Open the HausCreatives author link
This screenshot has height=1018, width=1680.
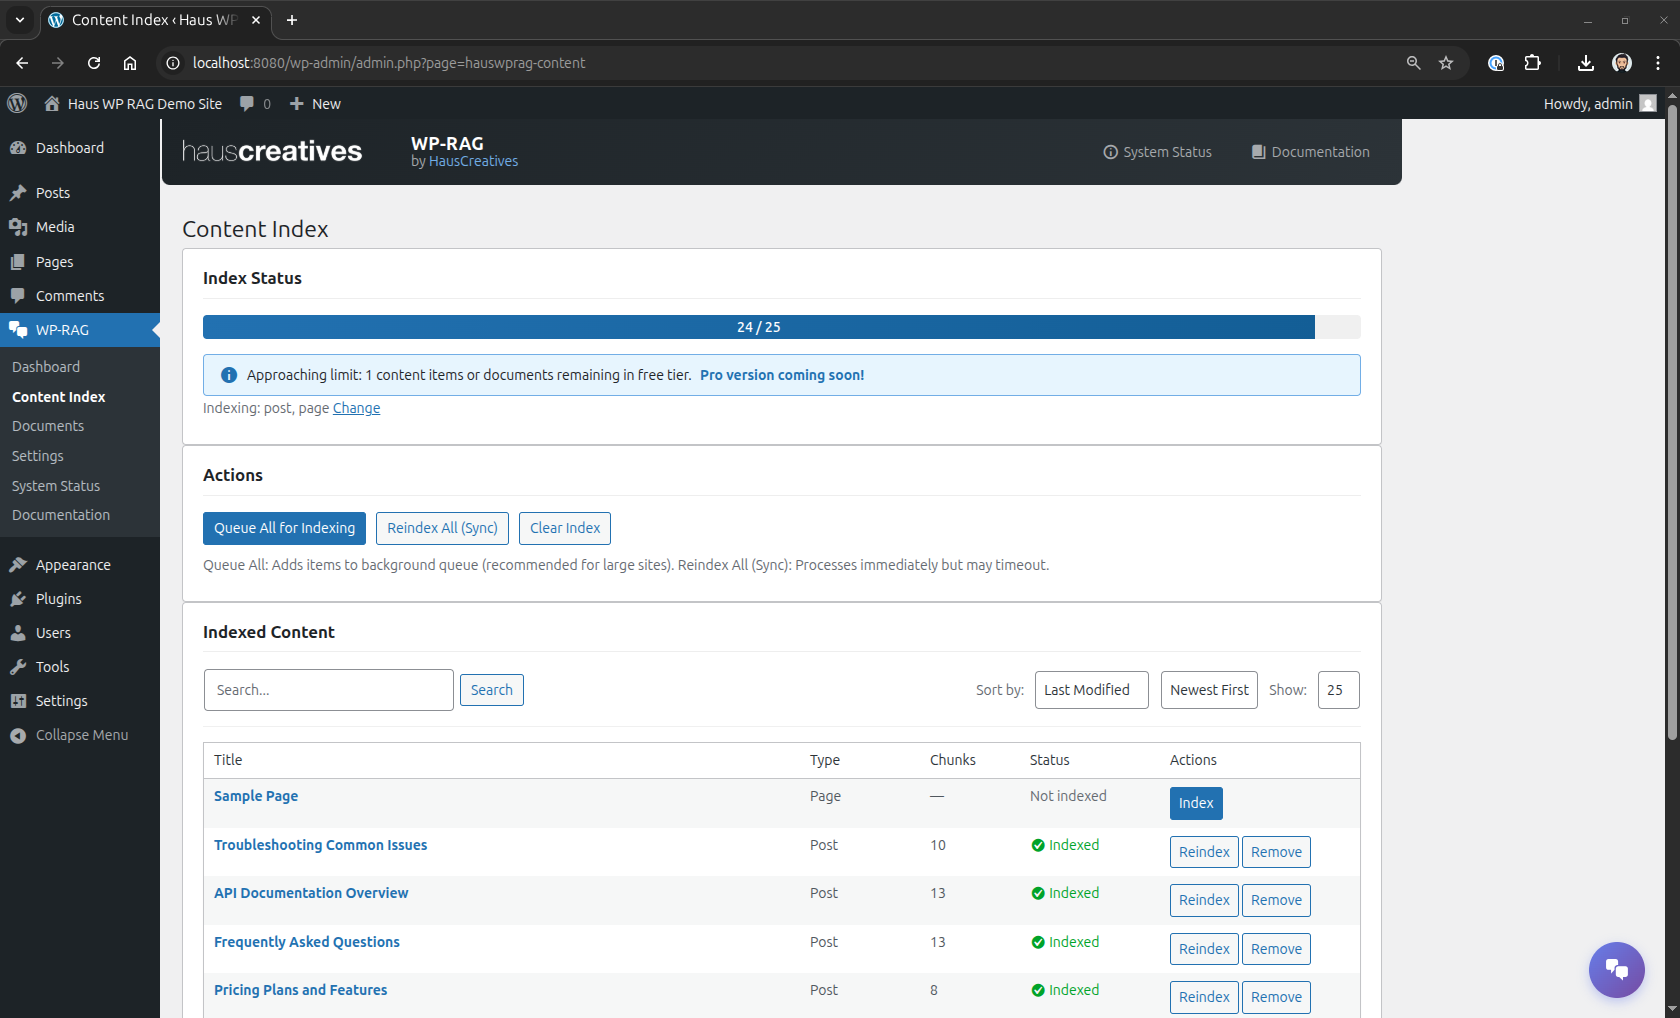pyautogui.click(x=473, y=161)
